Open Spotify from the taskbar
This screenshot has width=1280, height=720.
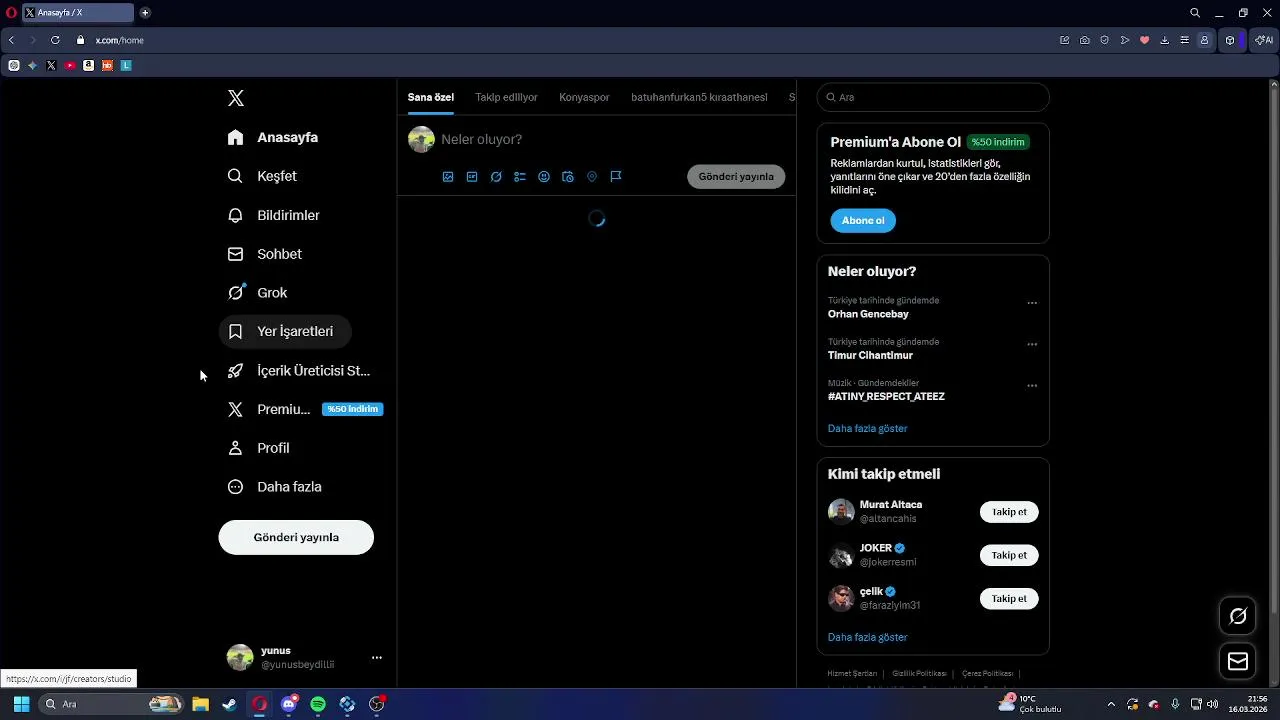coord(318,704)
